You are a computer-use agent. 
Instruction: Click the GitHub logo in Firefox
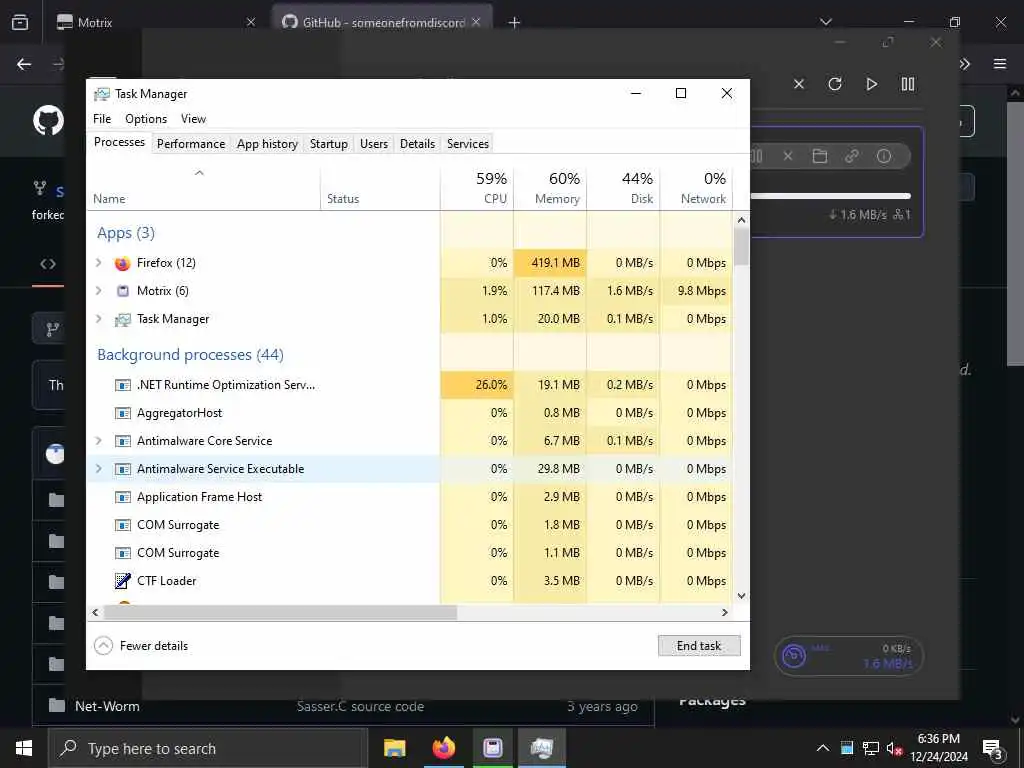click(x=48, y=120)
